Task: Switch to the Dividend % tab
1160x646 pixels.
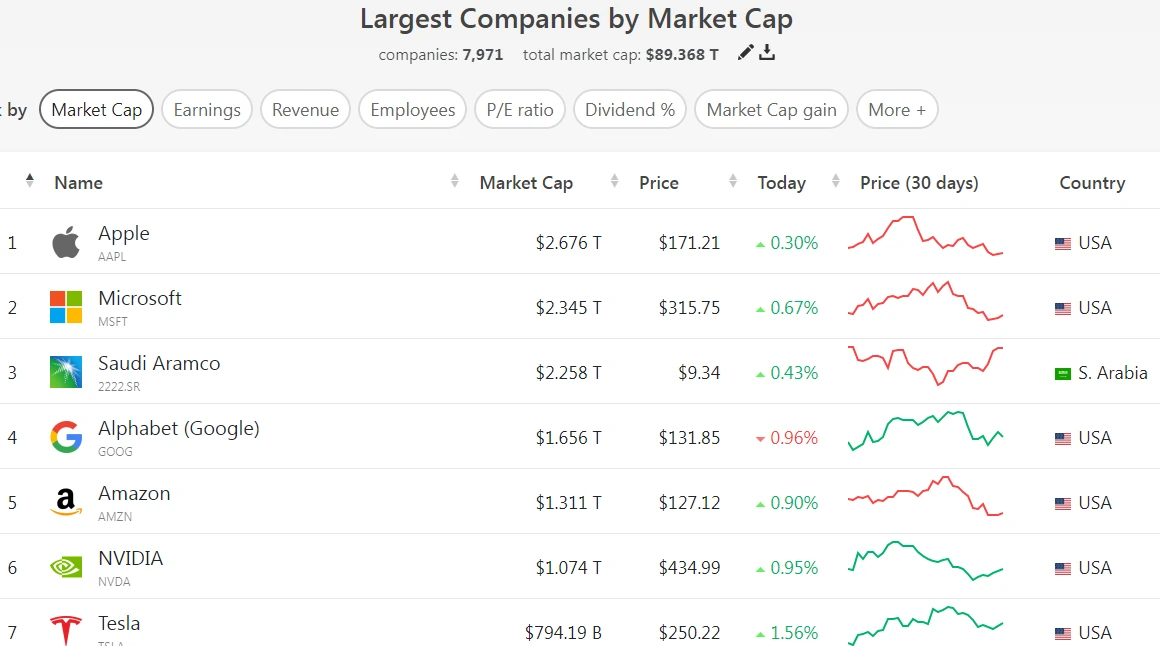Action: [629, 109]
